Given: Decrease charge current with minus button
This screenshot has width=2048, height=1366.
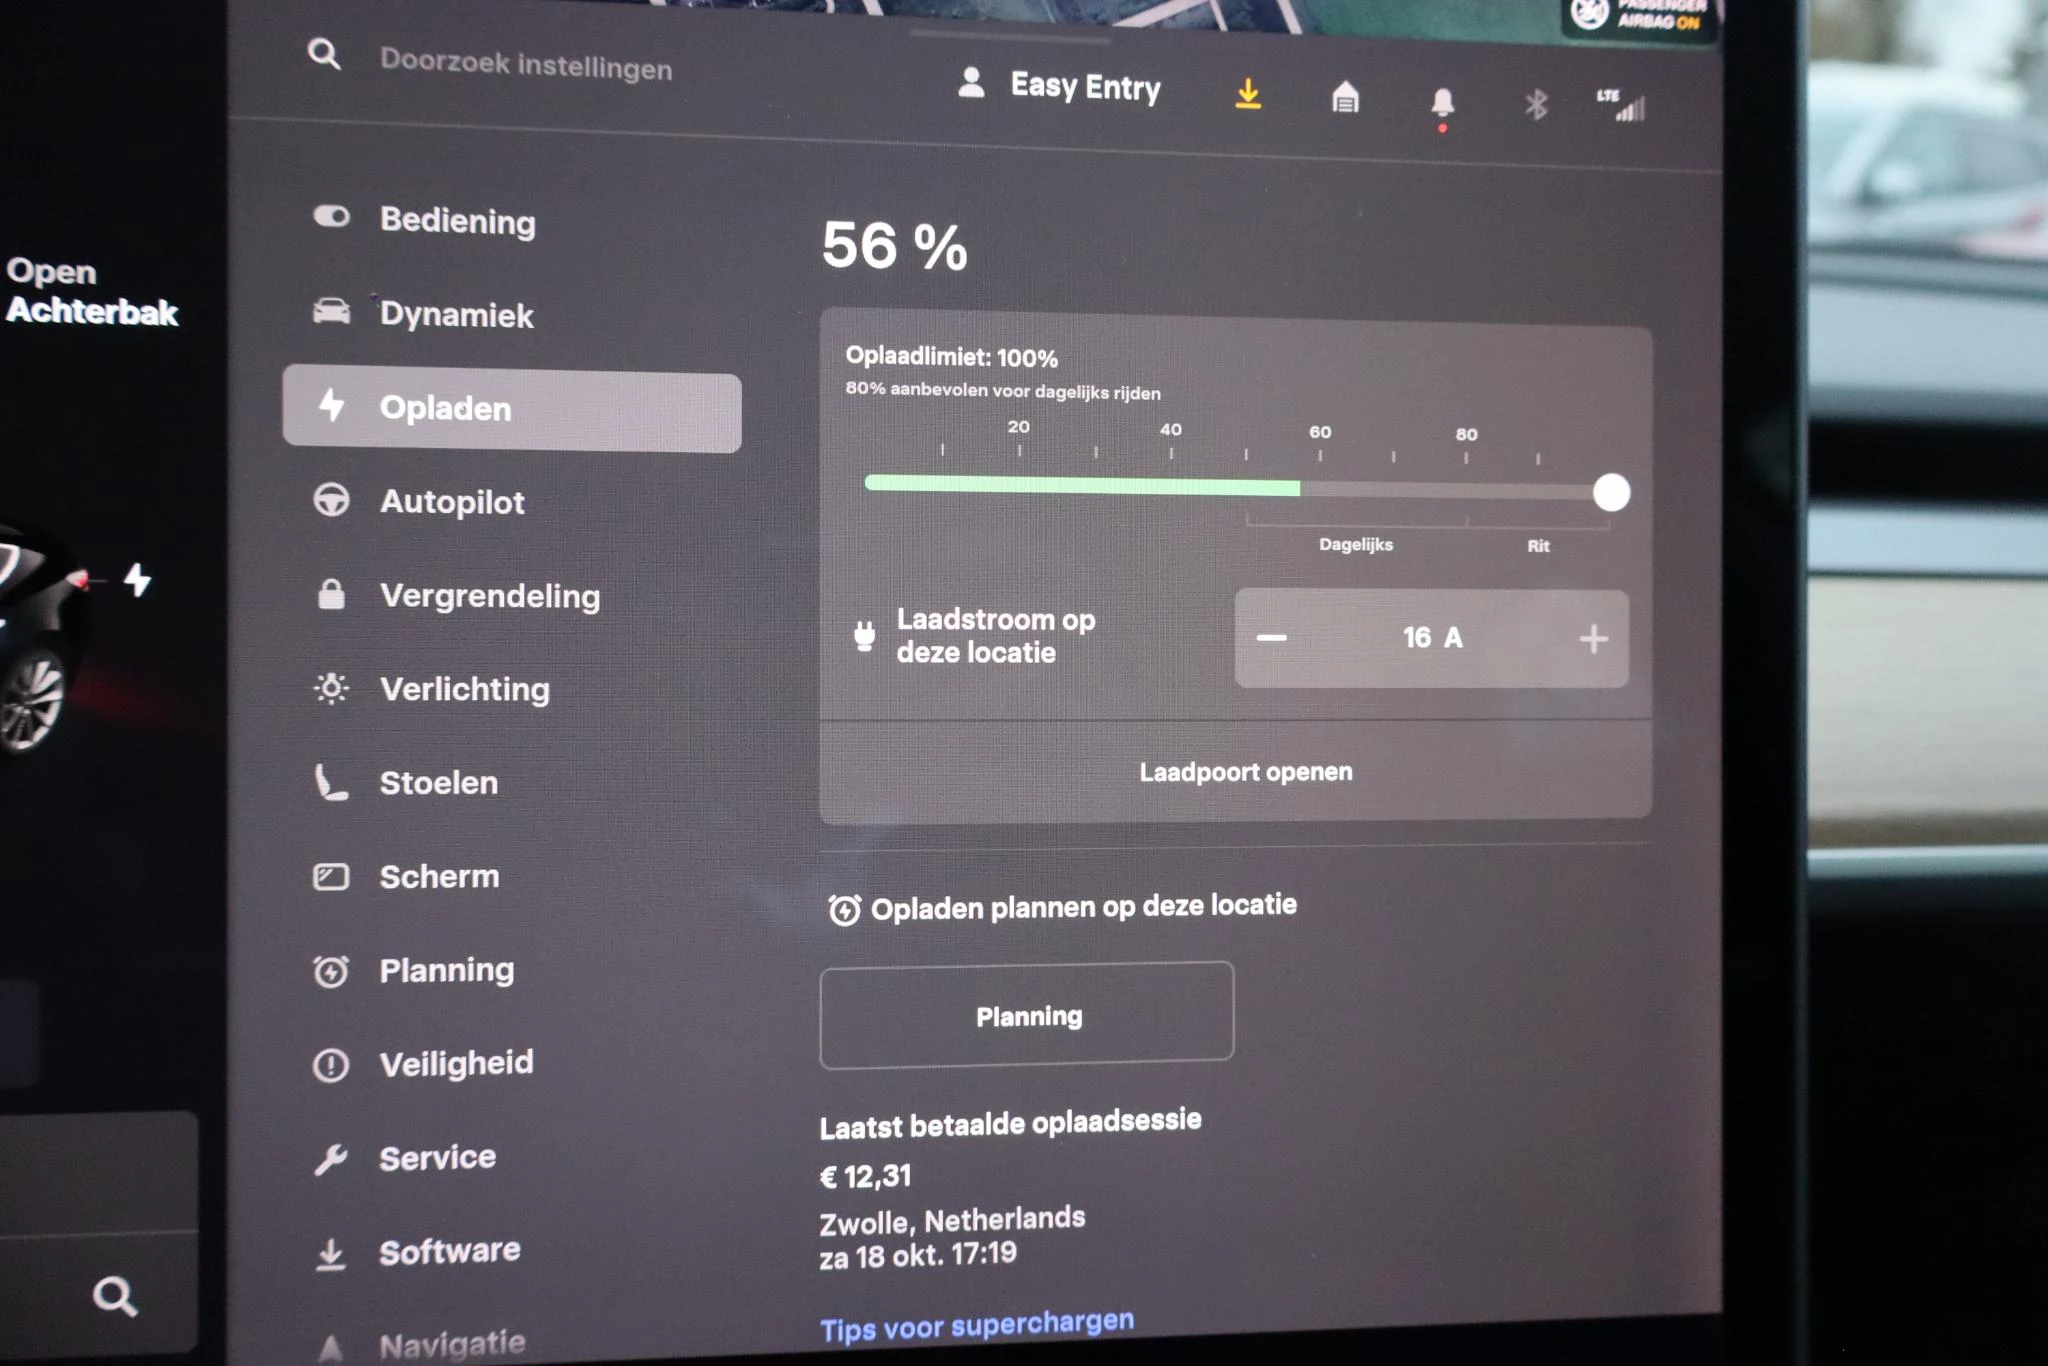Looking at the screenshot, I should [x=1271, y=638].
